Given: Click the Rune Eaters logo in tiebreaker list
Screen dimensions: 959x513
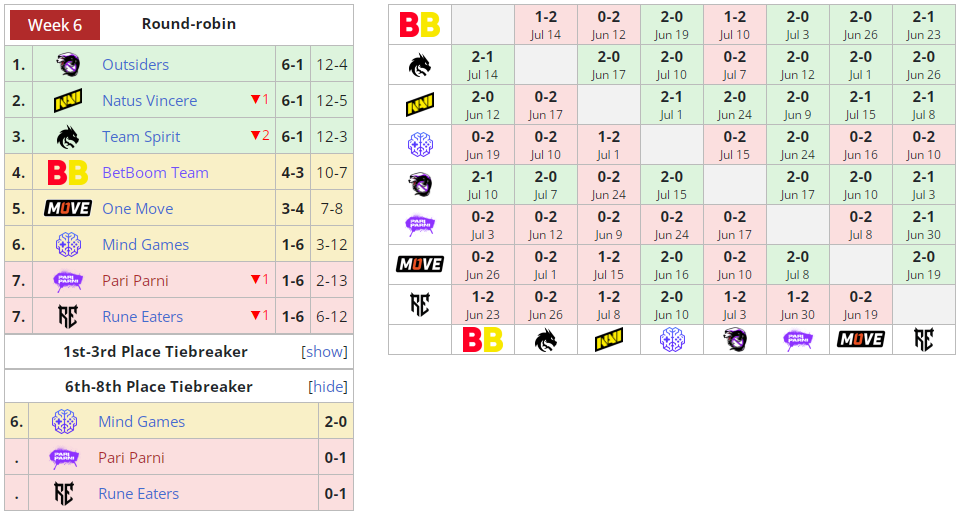Looking at the screenshot, I should tap(65, 494).
